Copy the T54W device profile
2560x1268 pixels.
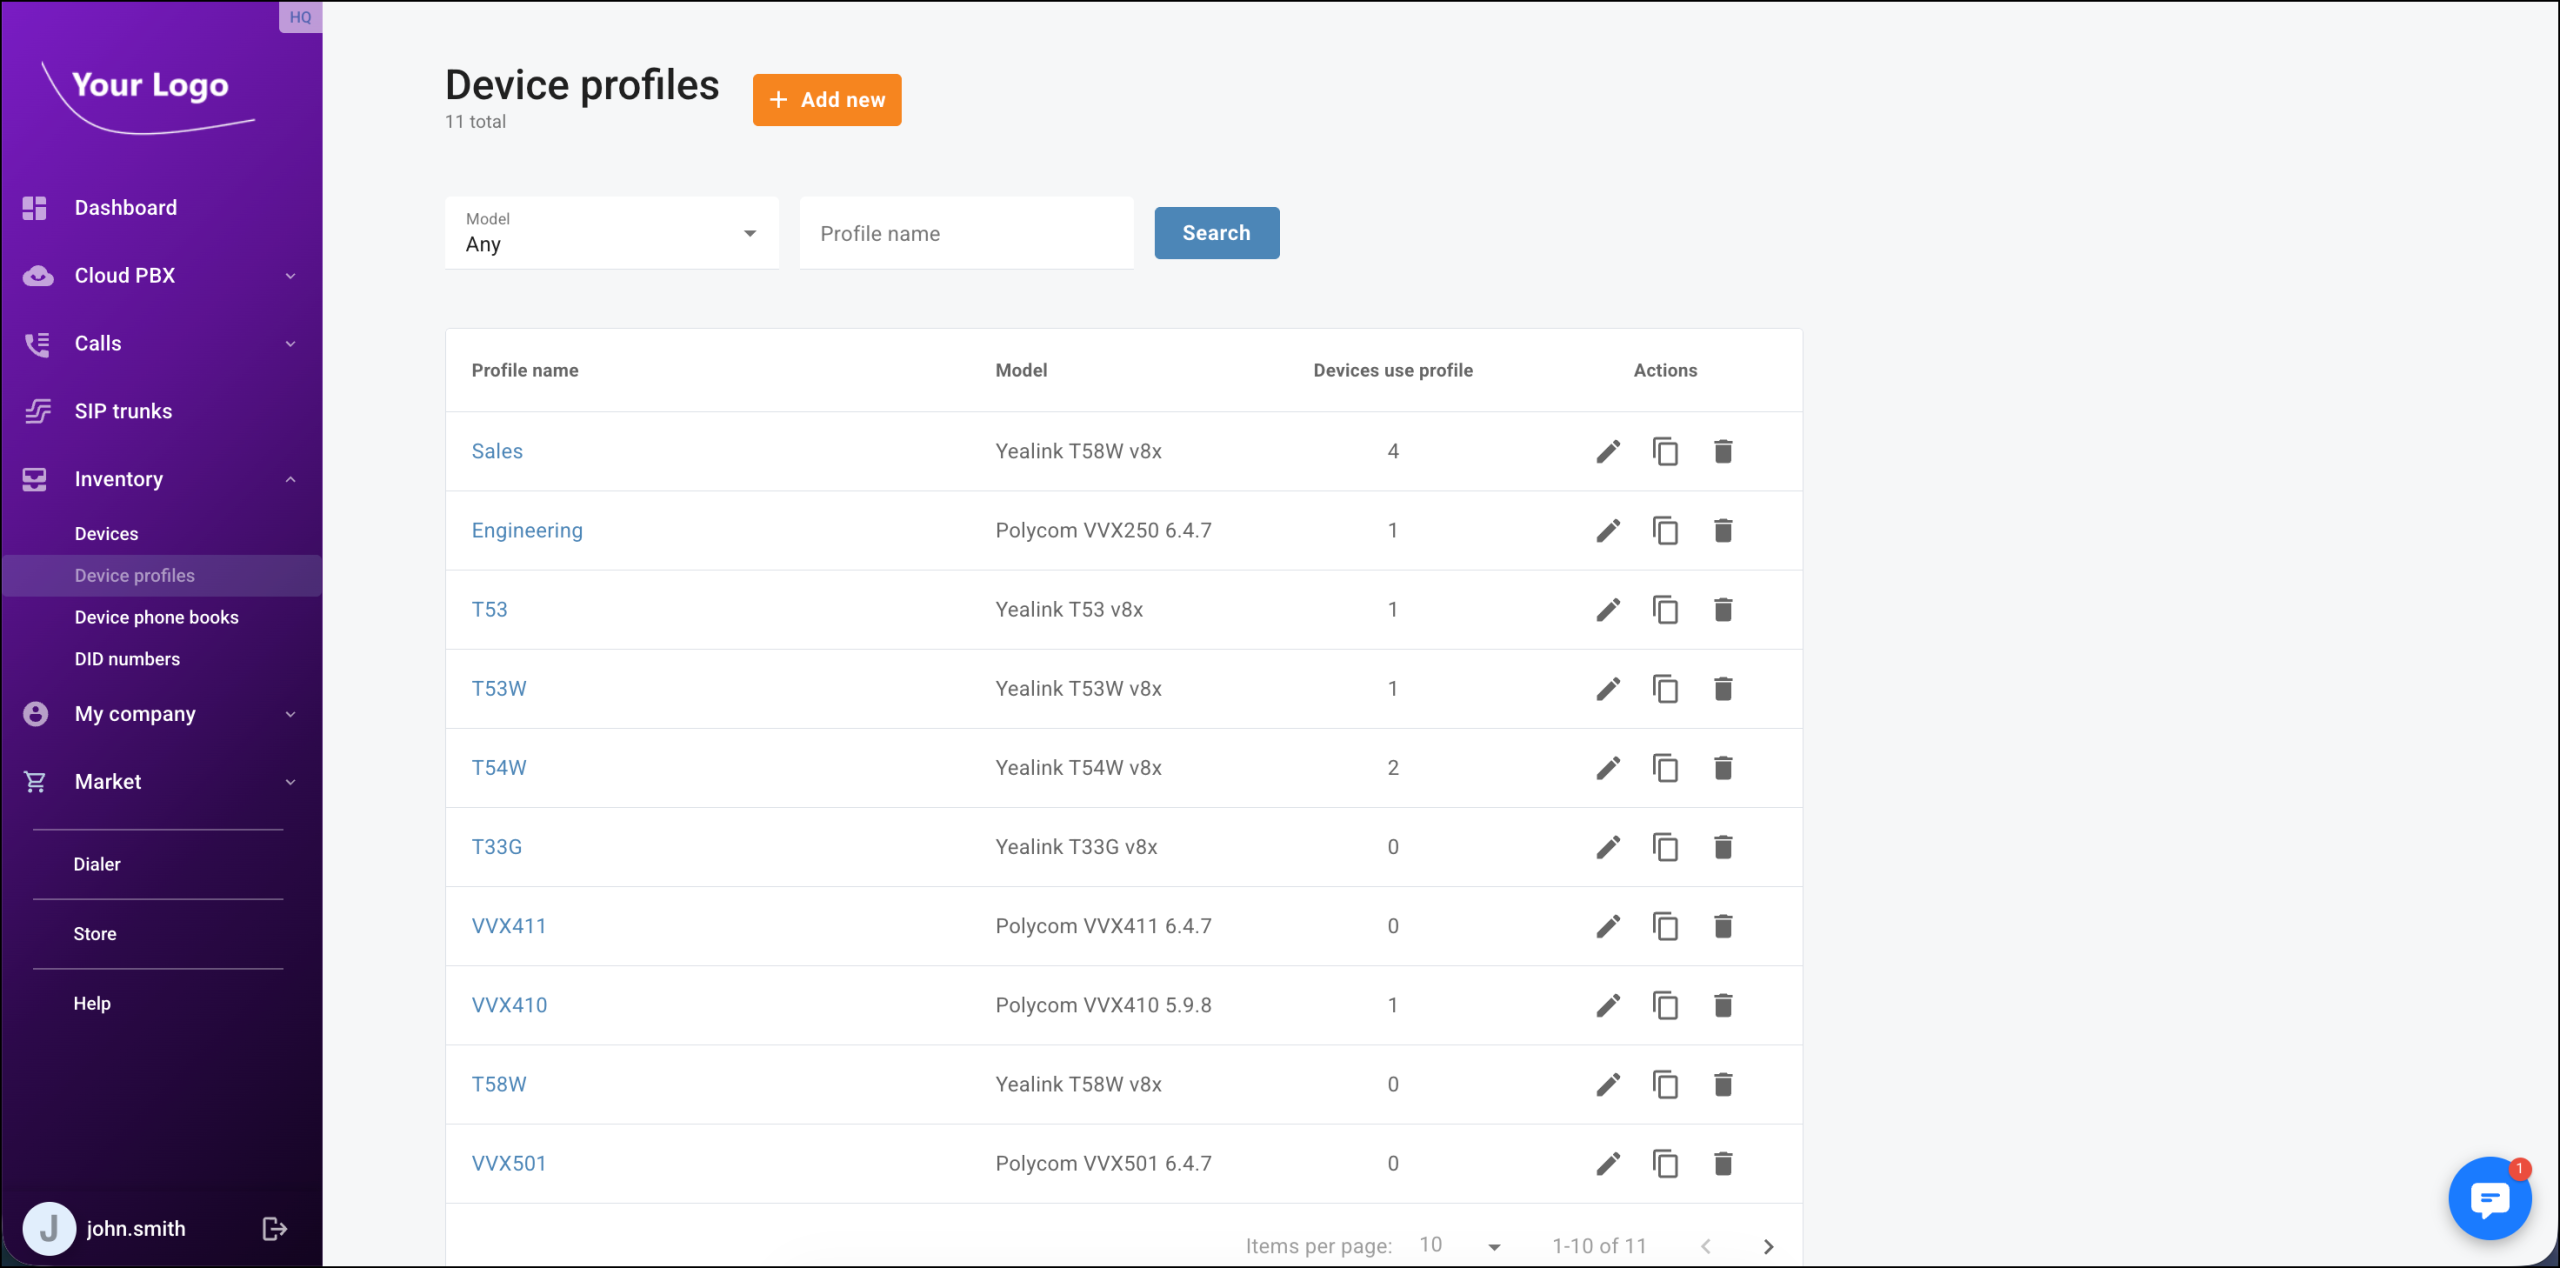tap(1665, 768)
